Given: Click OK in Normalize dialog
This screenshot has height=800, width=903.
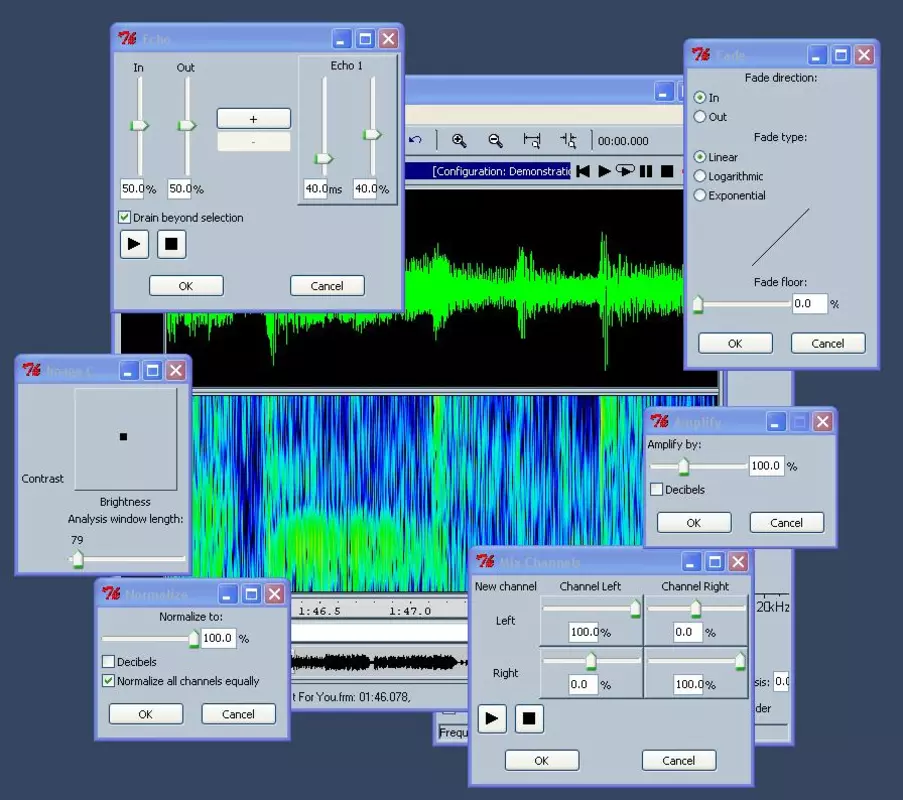Looking at the screenshot, I should coord(146,714).
